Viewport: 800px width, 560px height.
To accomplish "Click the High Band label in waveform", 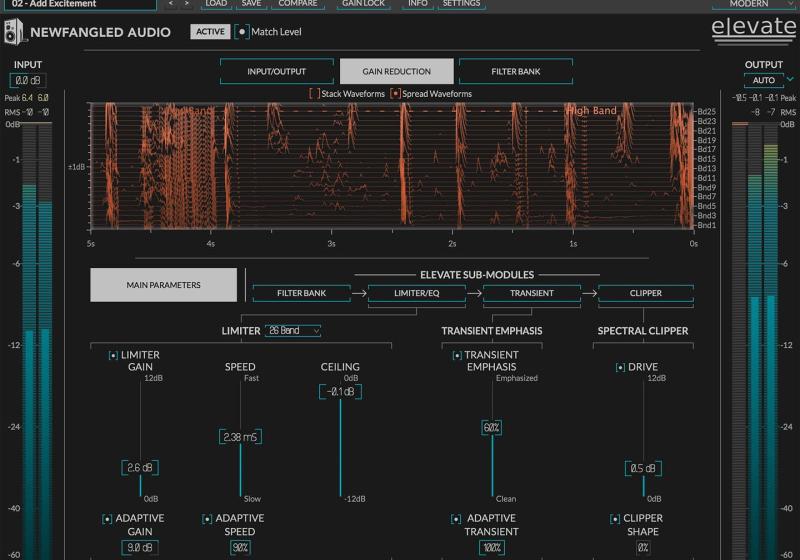I will (x=592, y=111).
